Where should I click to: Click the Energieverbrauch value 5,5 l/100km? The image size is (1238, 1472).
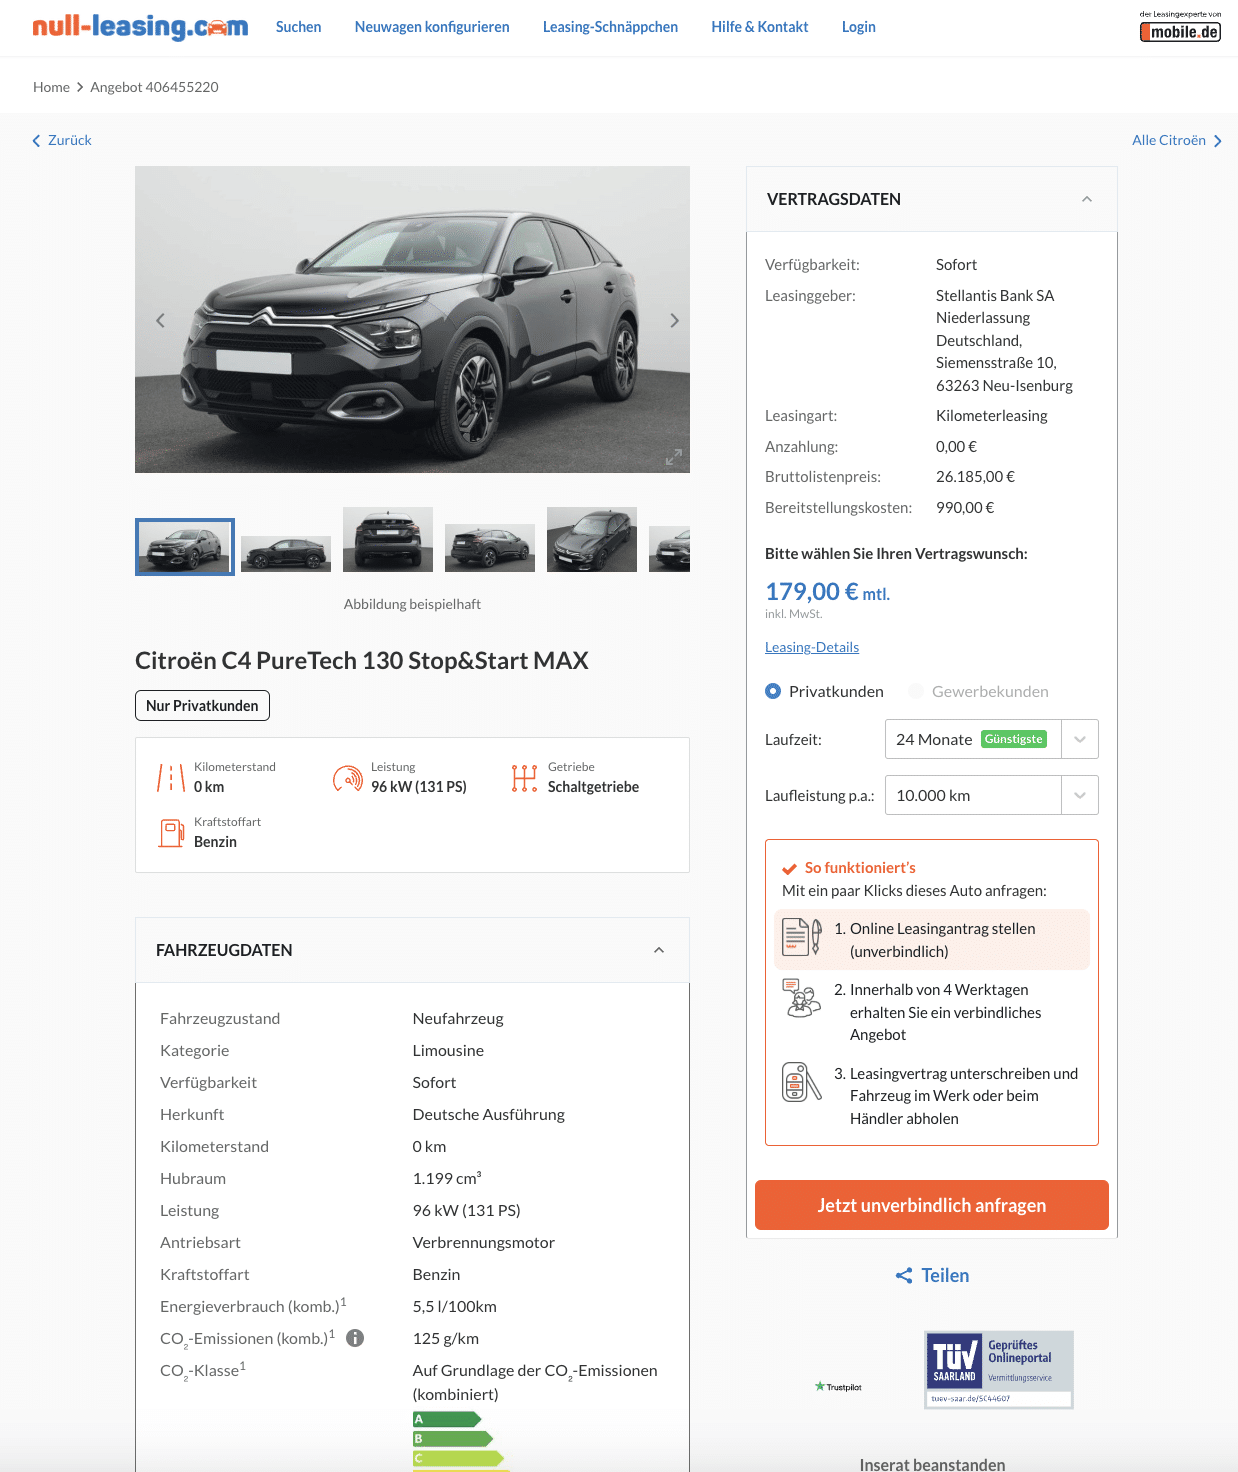(455, 1306)
